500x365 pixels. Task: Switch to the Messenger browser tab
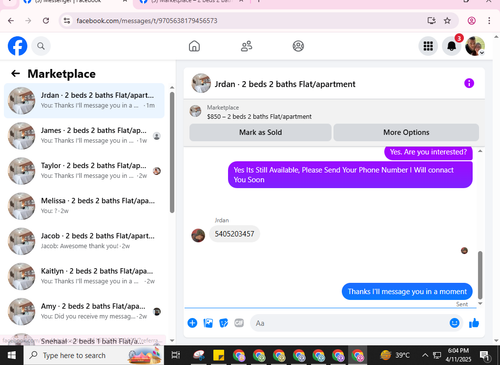tap(75, 3)
